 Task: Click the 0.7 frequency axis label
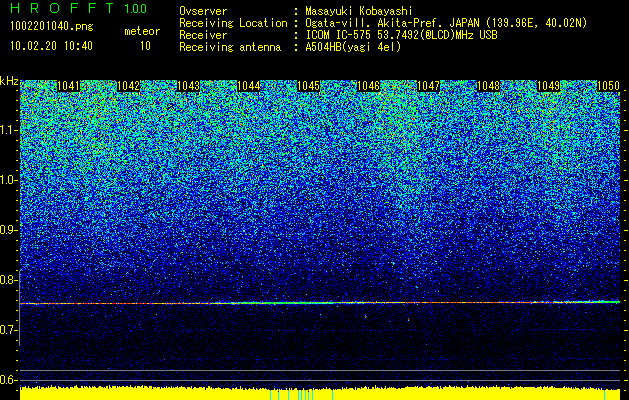(8, 330)
